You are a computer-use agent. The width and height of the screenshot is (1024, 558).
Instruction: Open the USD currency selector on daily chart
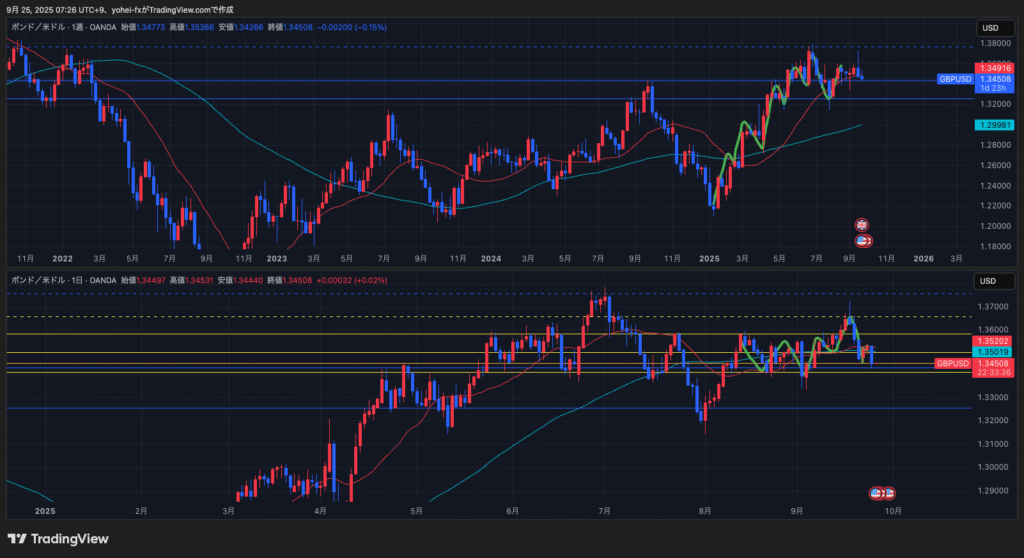[990, 281]
